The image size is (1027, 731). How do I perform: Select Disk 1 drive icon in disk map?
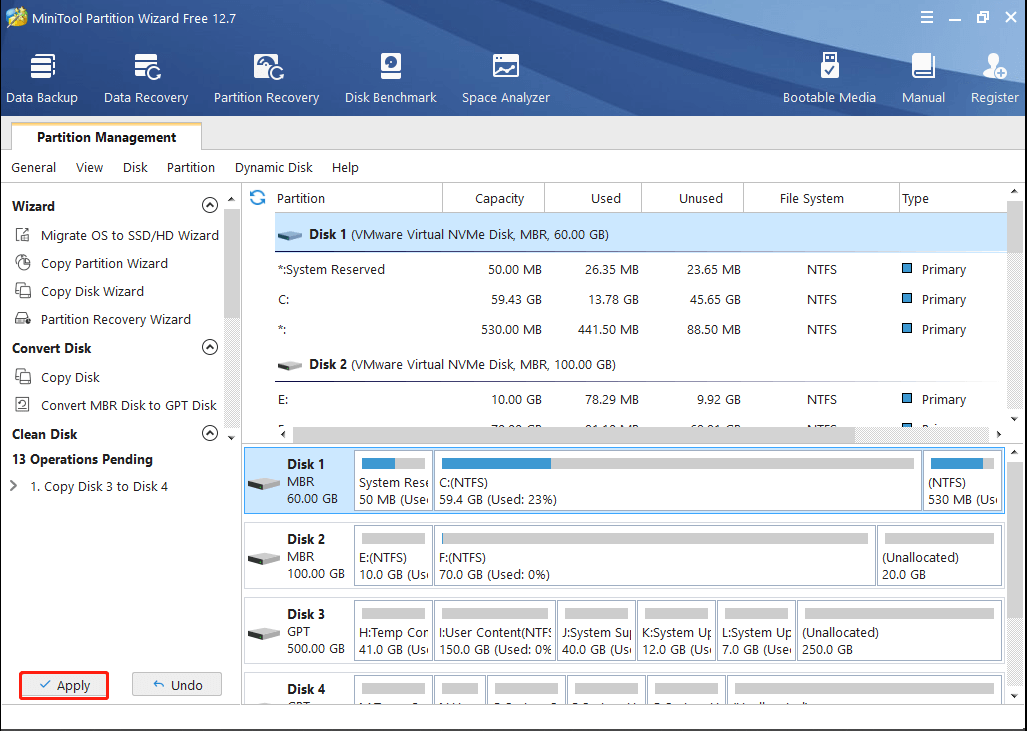click(264, 484)
